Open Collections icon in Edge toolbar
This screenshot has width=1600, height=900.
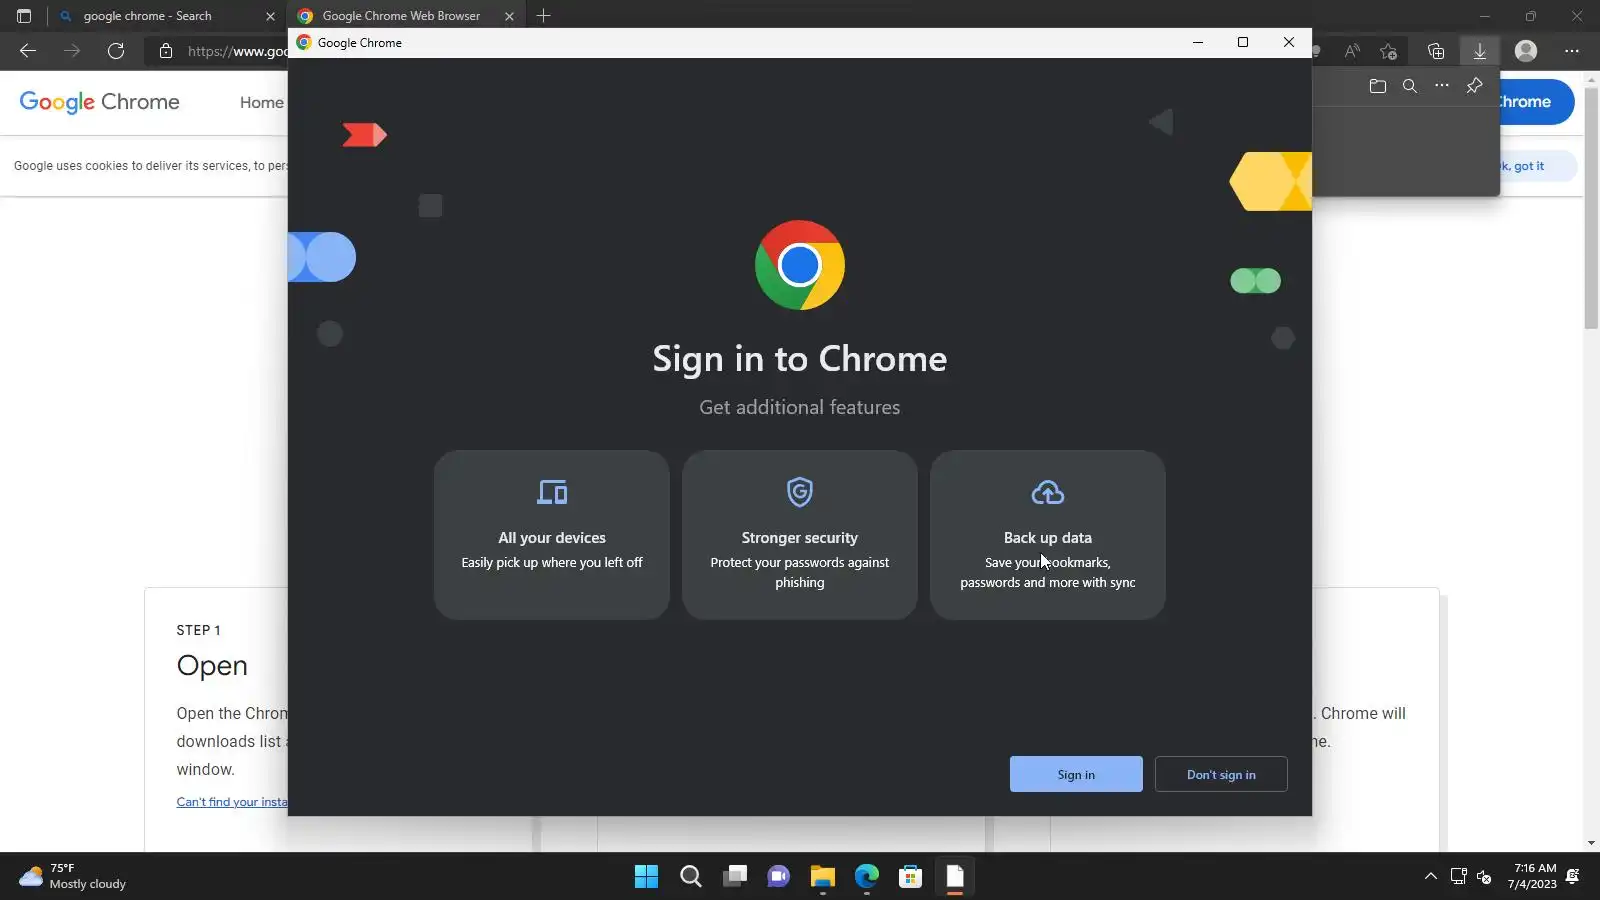click(1436, 51)
